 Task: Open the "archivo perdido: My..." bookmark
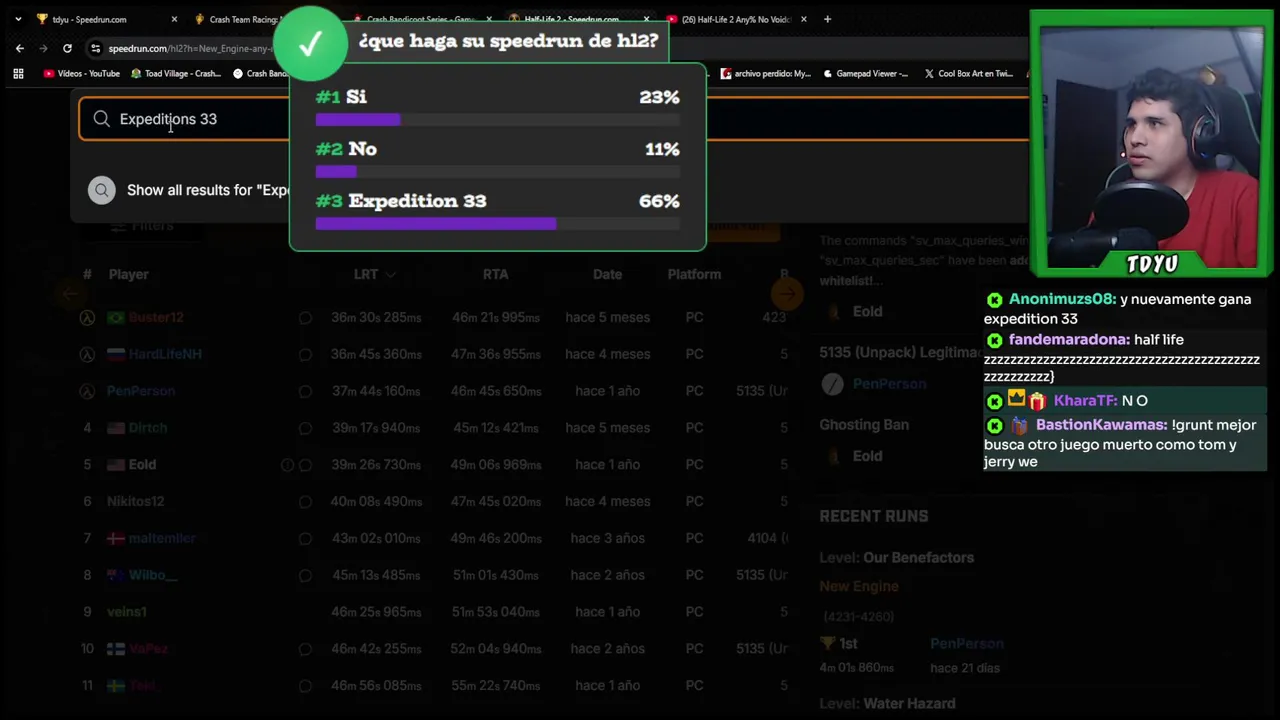(x=766, y=73)
